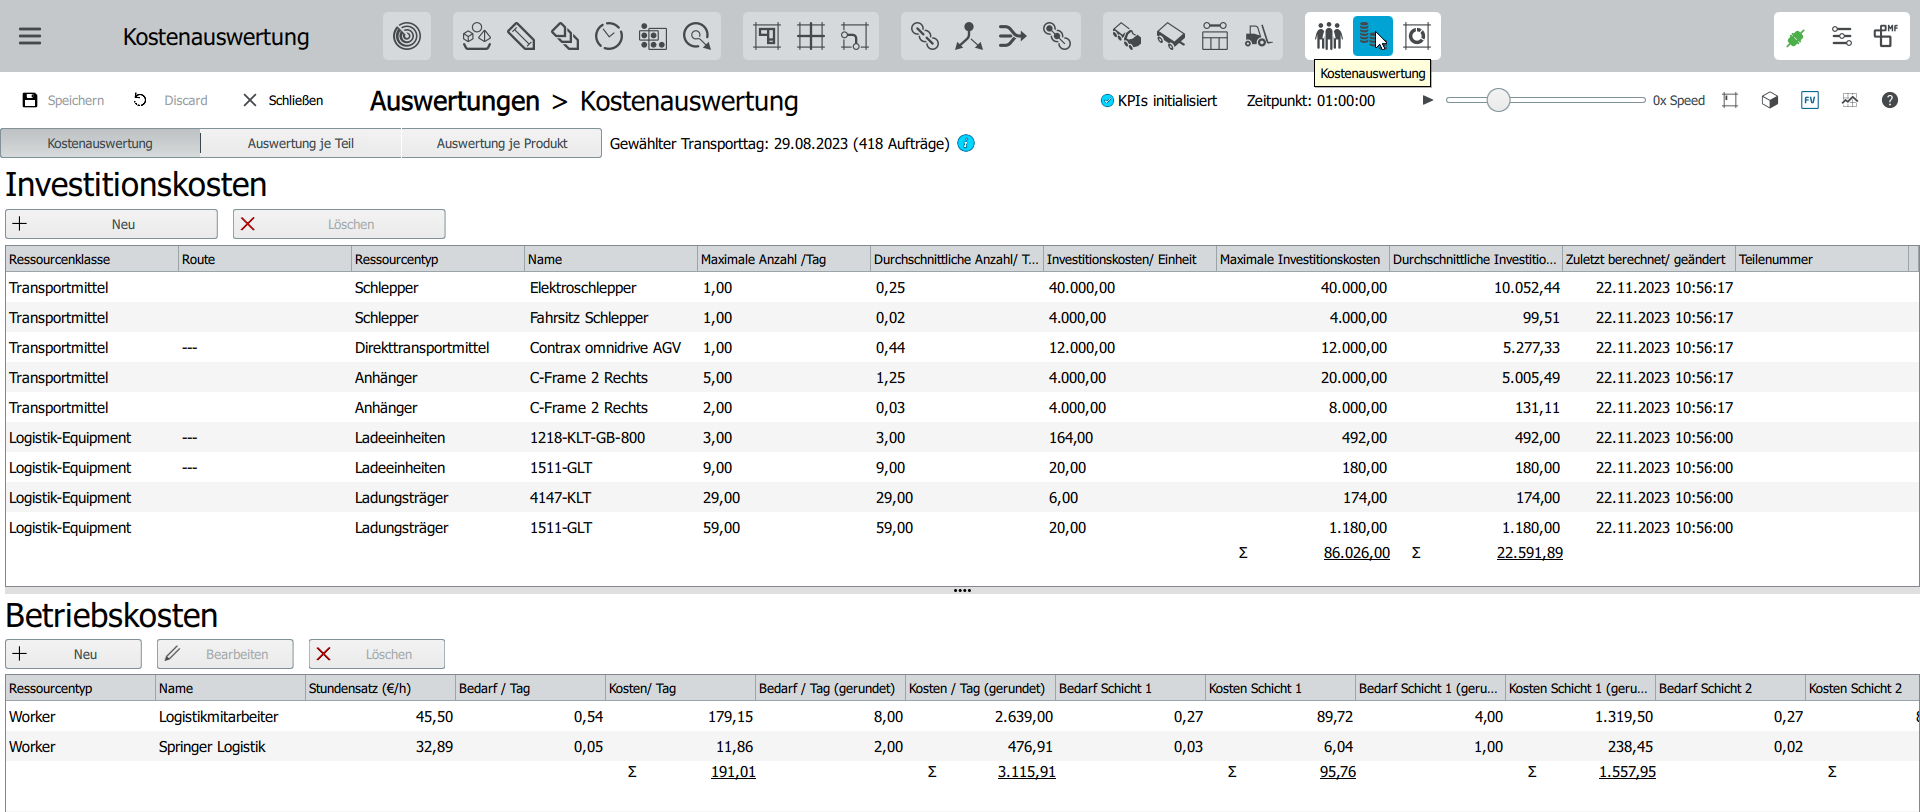The height and width of the screenshot is (812, 1920).
Task: Open the Auswertung je Produkt tab
Action: point(502,143)
